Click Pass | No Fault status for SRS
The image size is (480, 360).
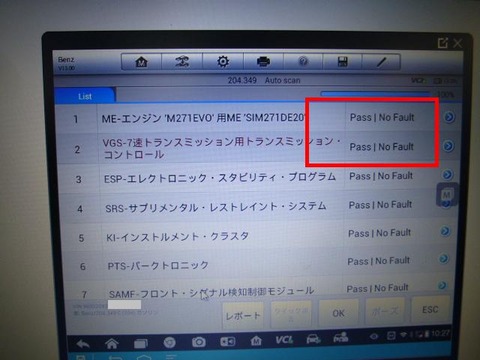coord(380,205)
